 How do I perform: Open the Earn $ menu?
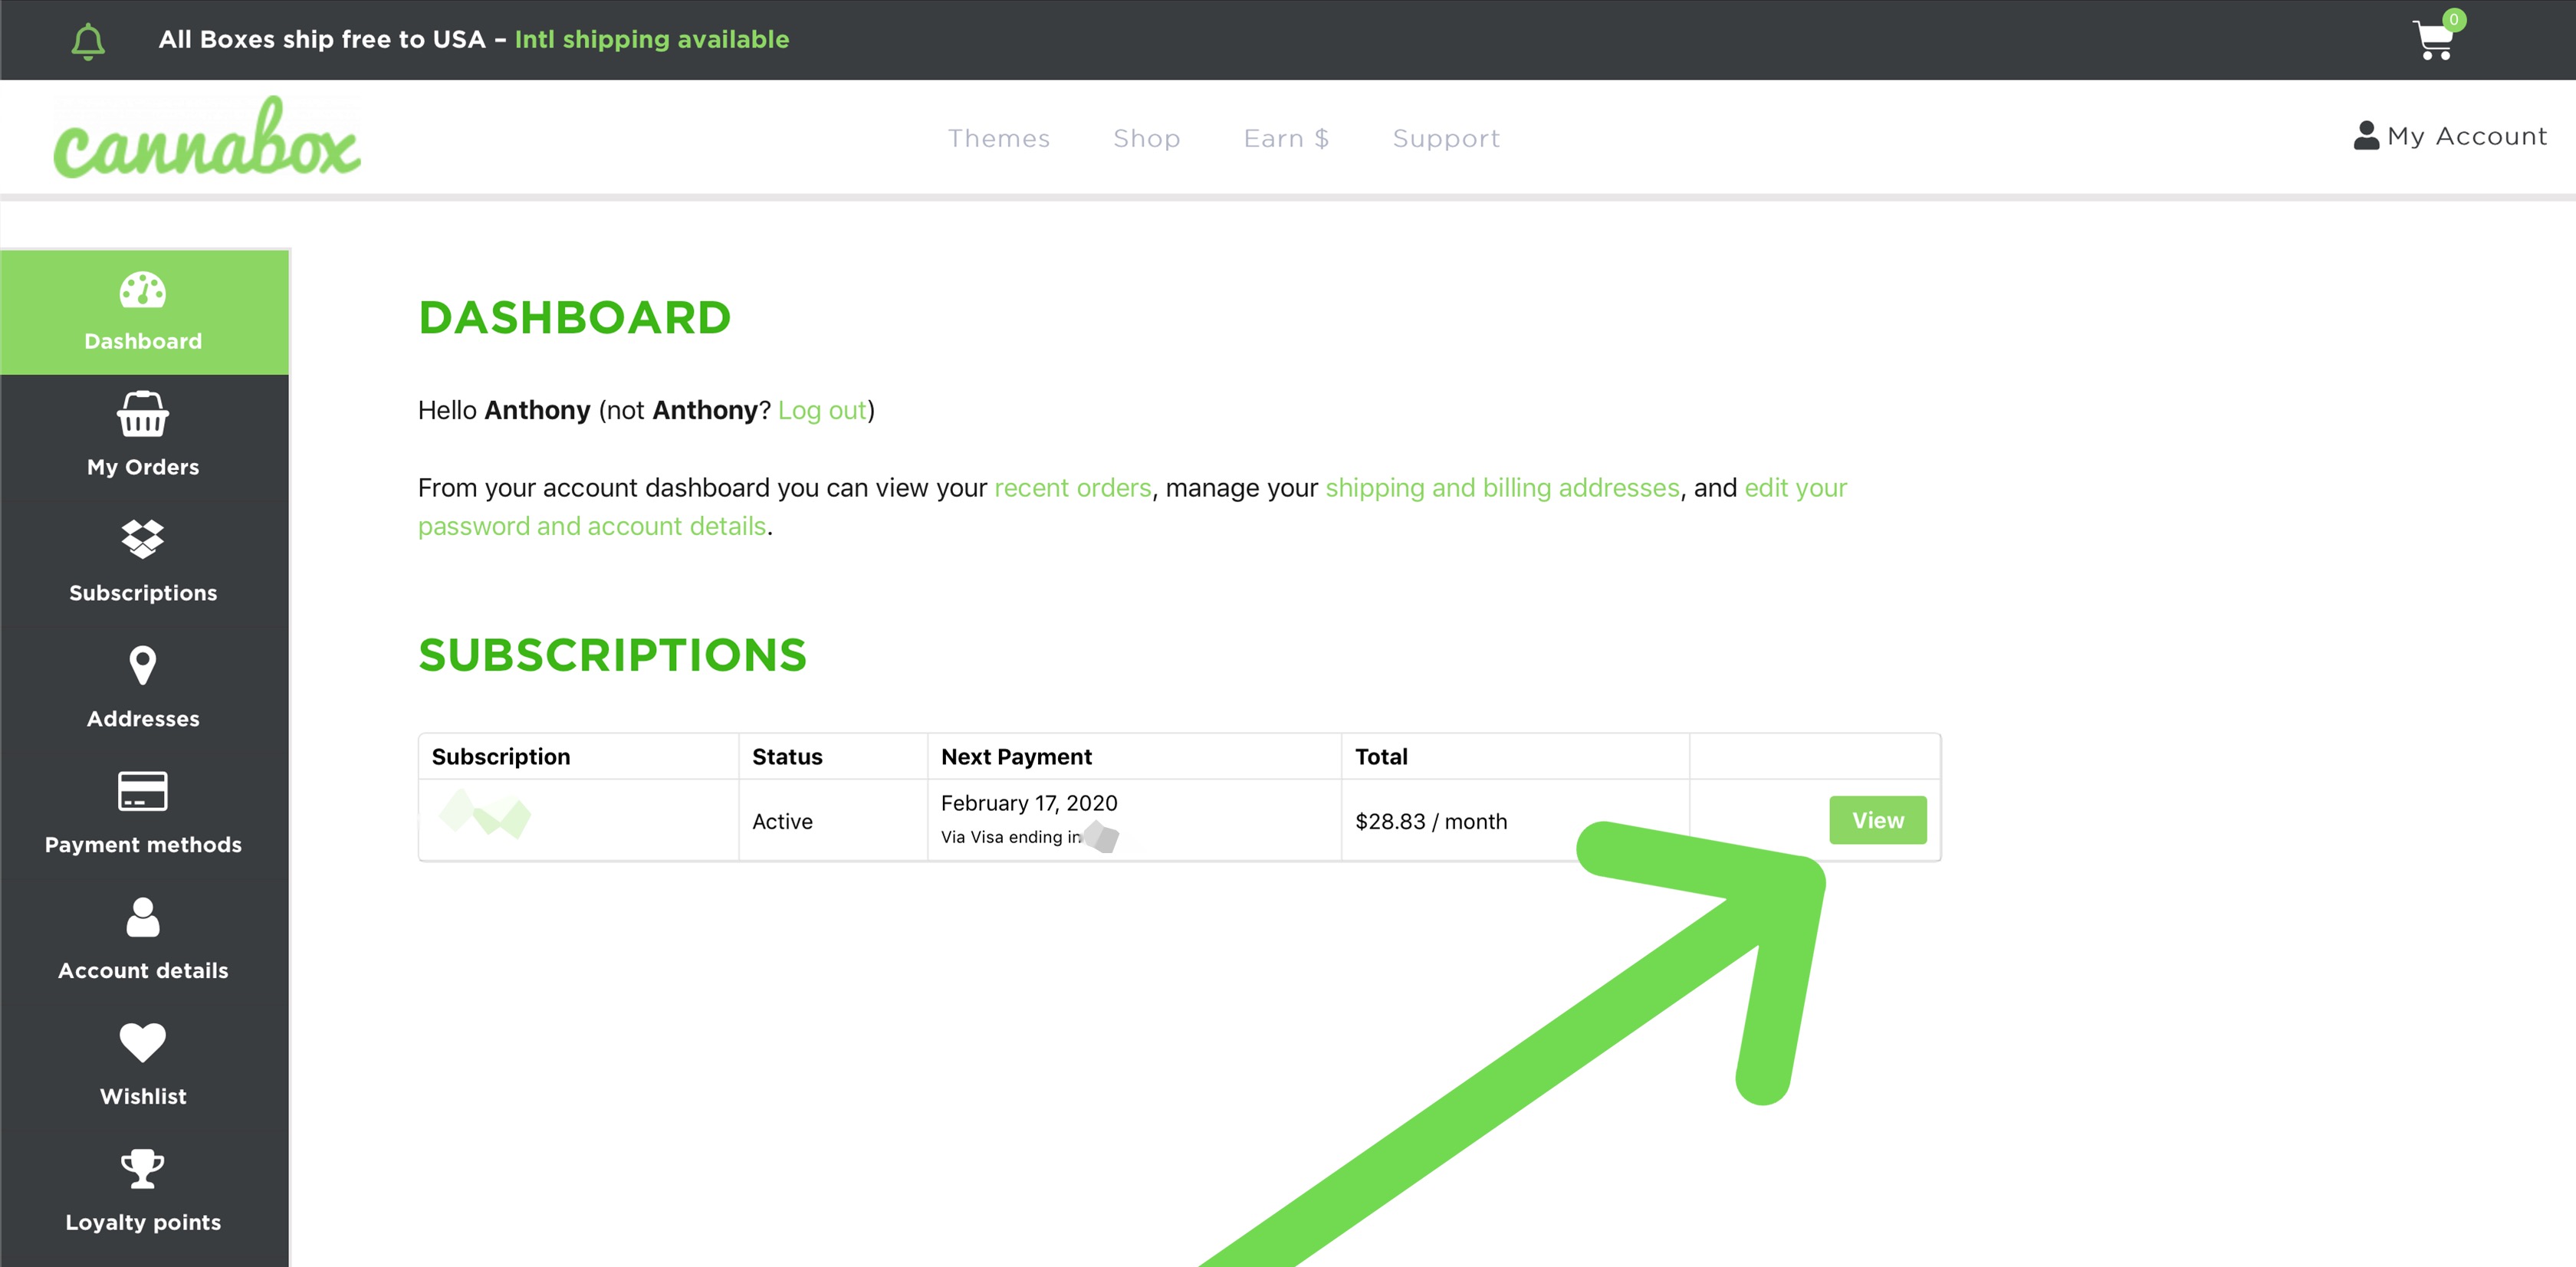click(1286, 138)
